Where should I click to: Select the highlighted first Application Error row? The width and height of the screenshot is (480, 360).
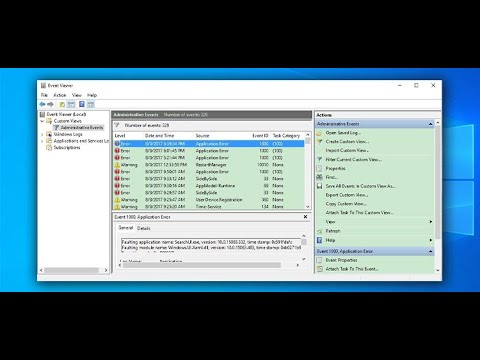pos(209,144)
